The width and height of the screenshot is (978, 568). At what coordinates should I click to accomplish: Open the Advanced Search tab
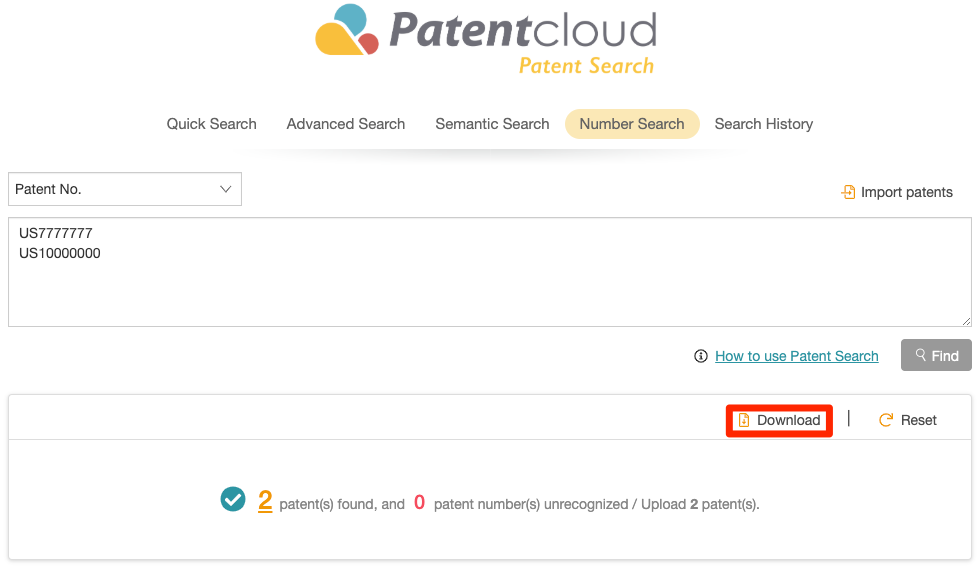point(346,124)
